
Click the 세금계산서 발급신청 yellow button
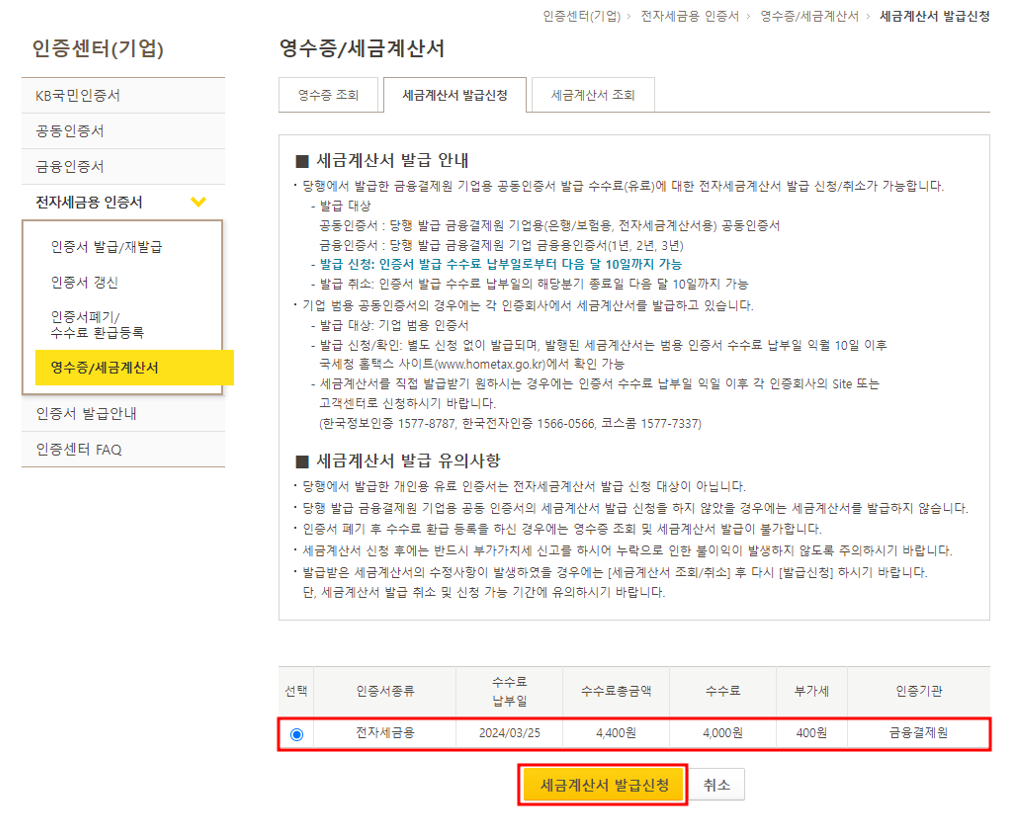(601, 784)
